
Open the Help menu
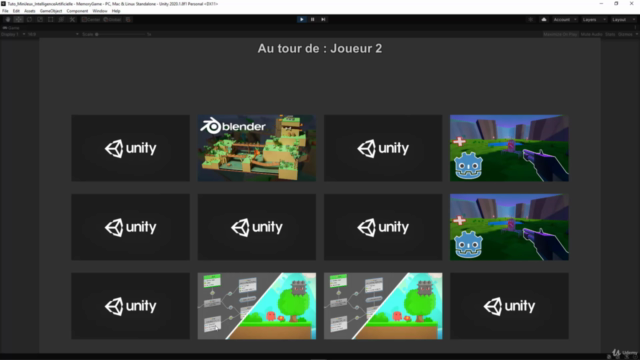coord(116,11)
